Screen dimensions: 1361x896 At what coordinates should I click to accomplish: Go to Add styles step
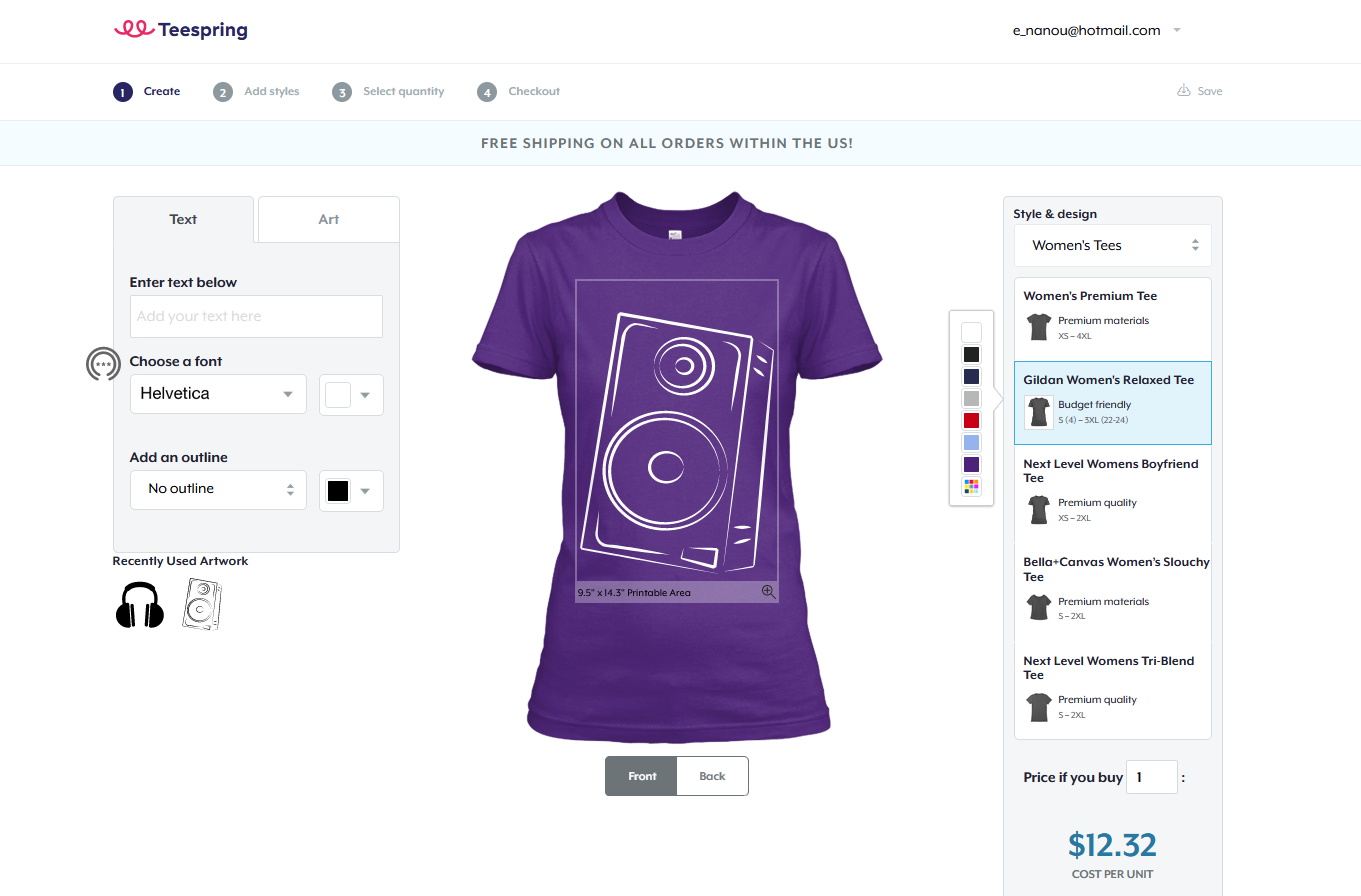point(257,92)
